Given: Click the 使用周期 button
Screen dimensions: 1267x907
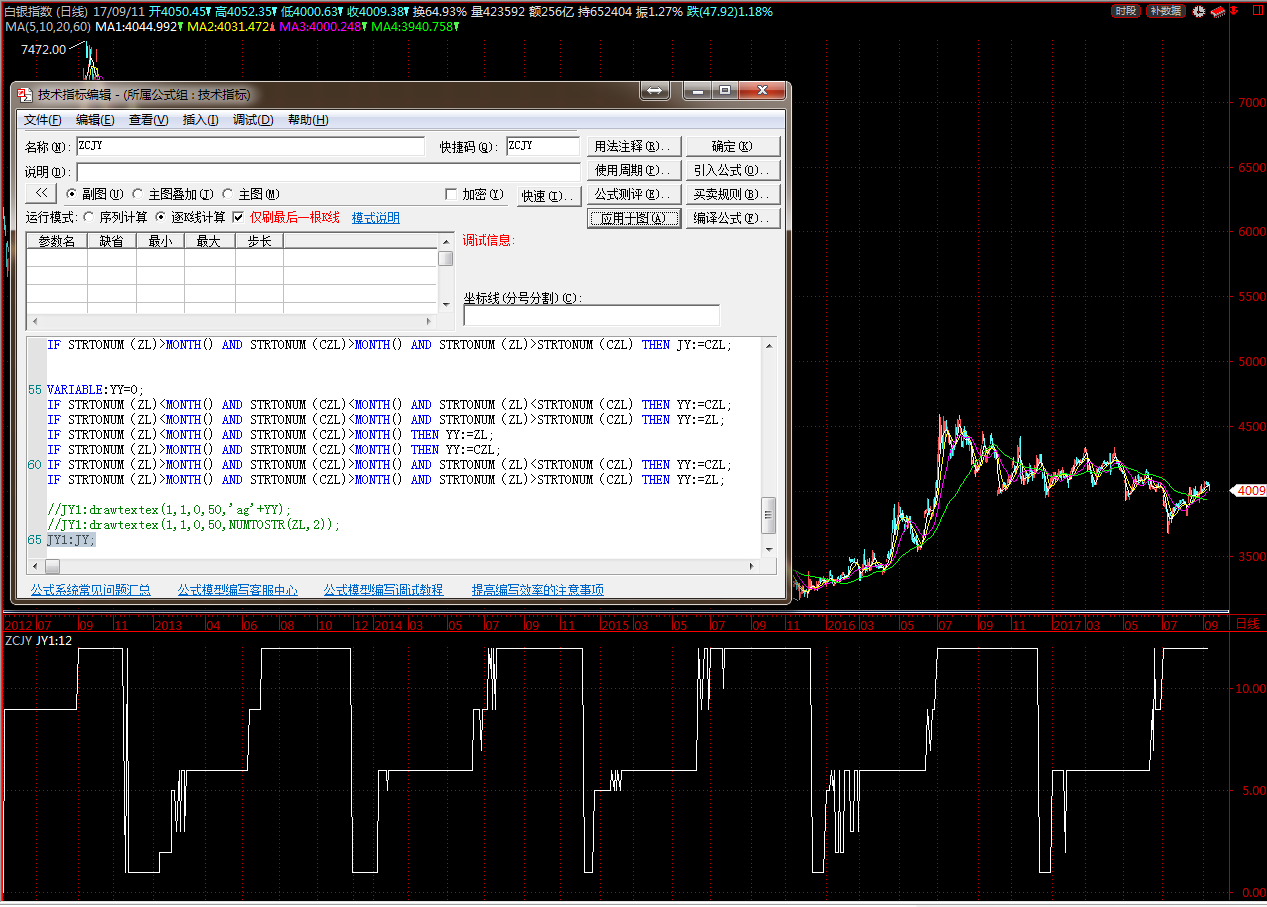Looking at the screenshot, I should click(634, 171).
